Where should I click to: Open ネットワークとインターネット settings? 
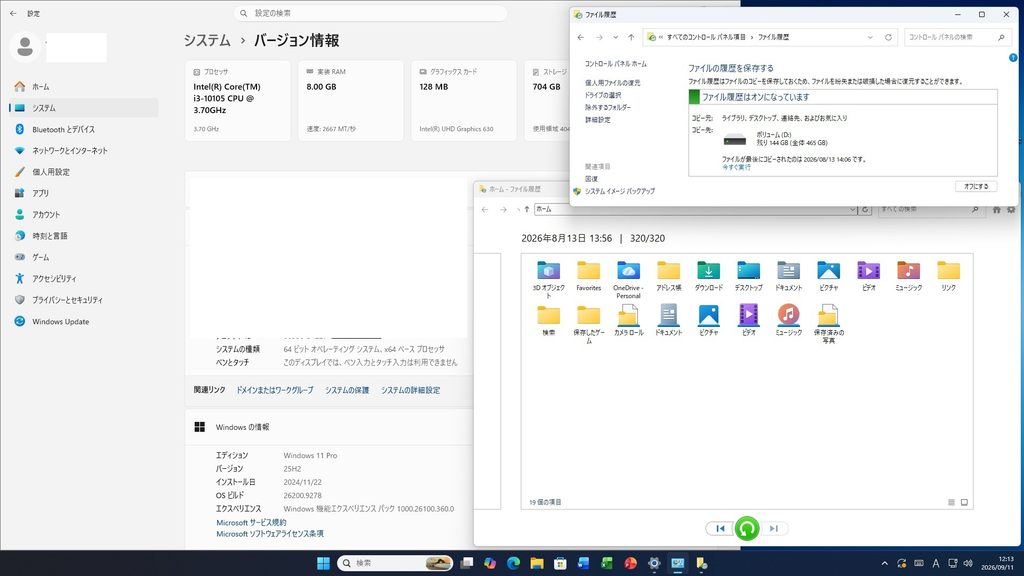click(x=84, y=151)
